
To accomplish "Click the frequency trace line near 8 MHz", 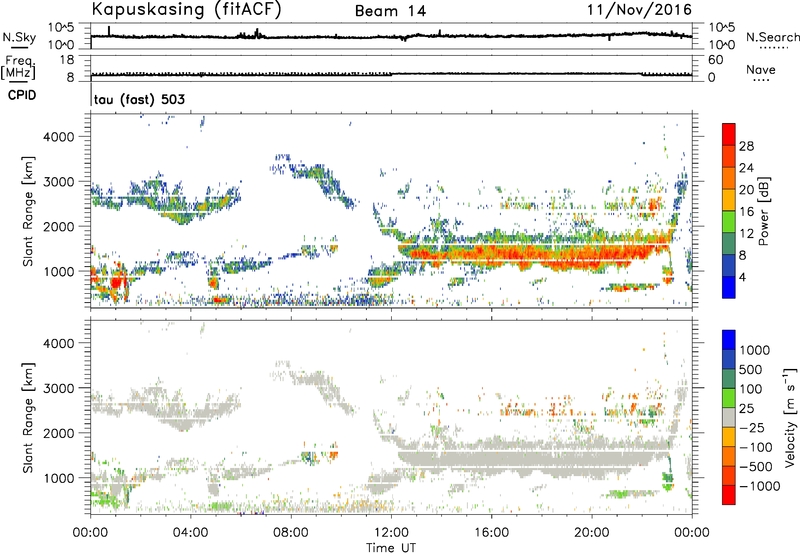I will (x=391, y=74).
